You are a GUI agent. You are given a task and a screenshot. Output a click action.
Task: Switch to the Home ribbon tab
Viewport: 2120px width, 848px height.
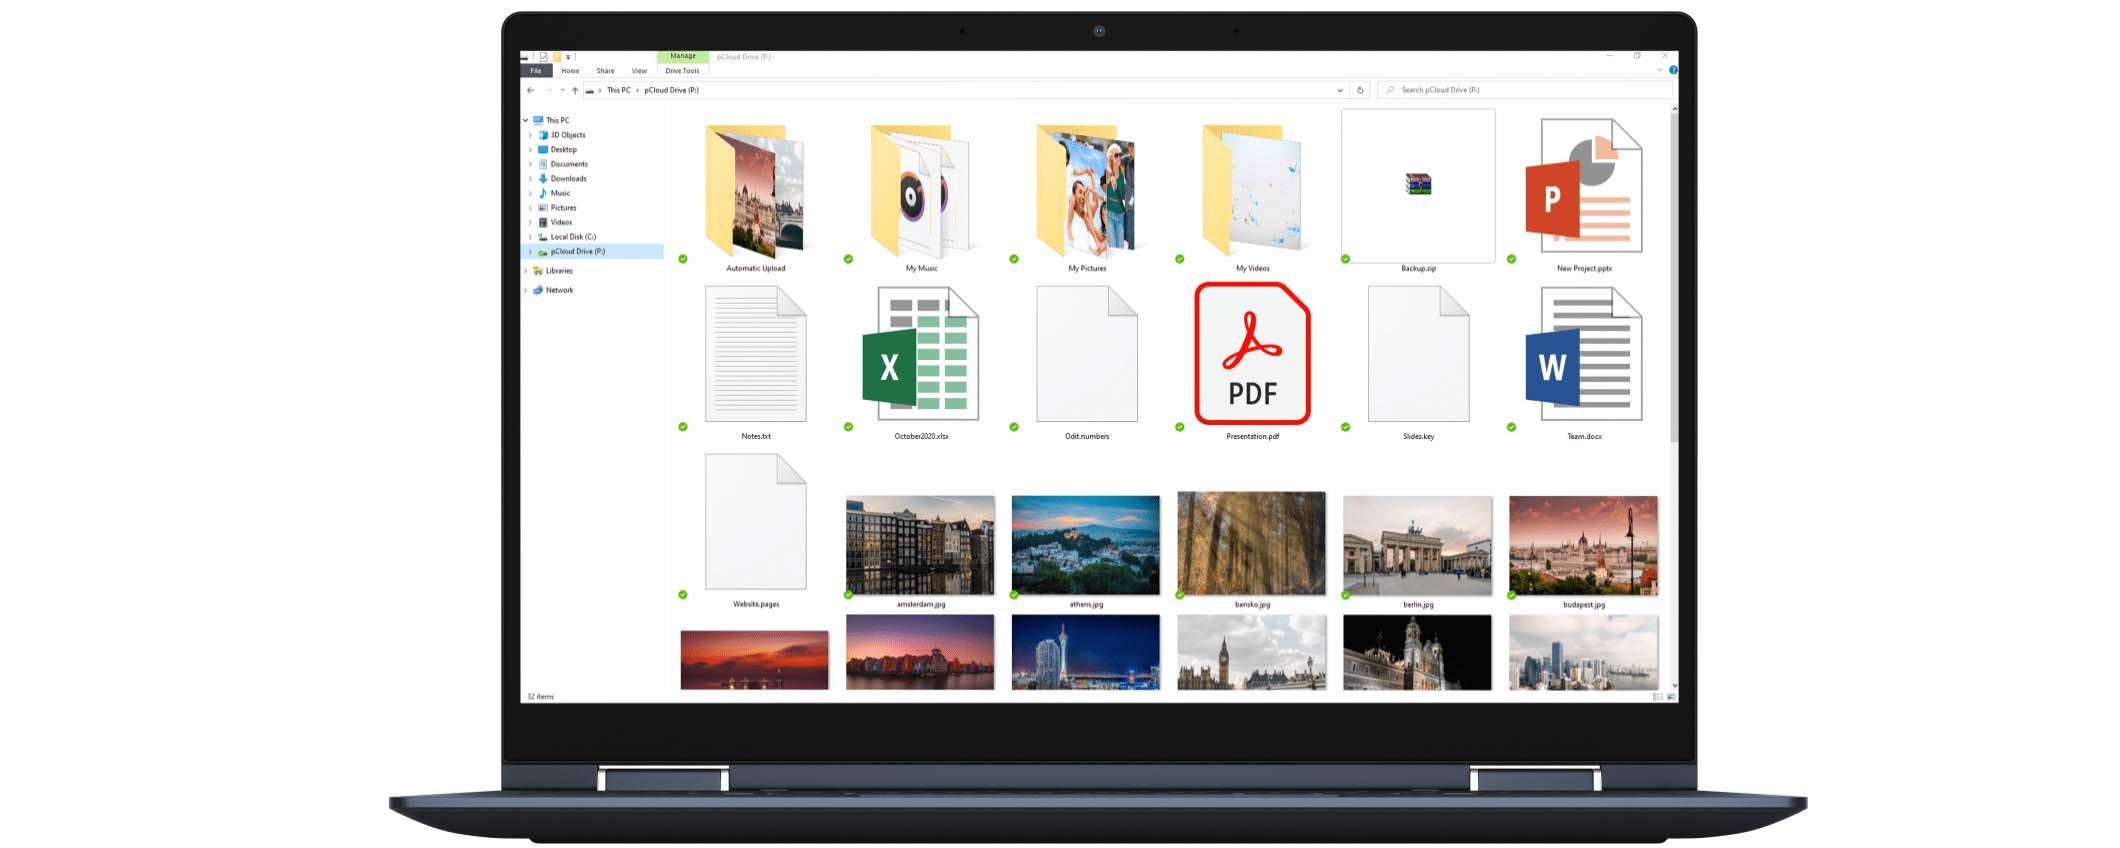[x=570, y=71]
